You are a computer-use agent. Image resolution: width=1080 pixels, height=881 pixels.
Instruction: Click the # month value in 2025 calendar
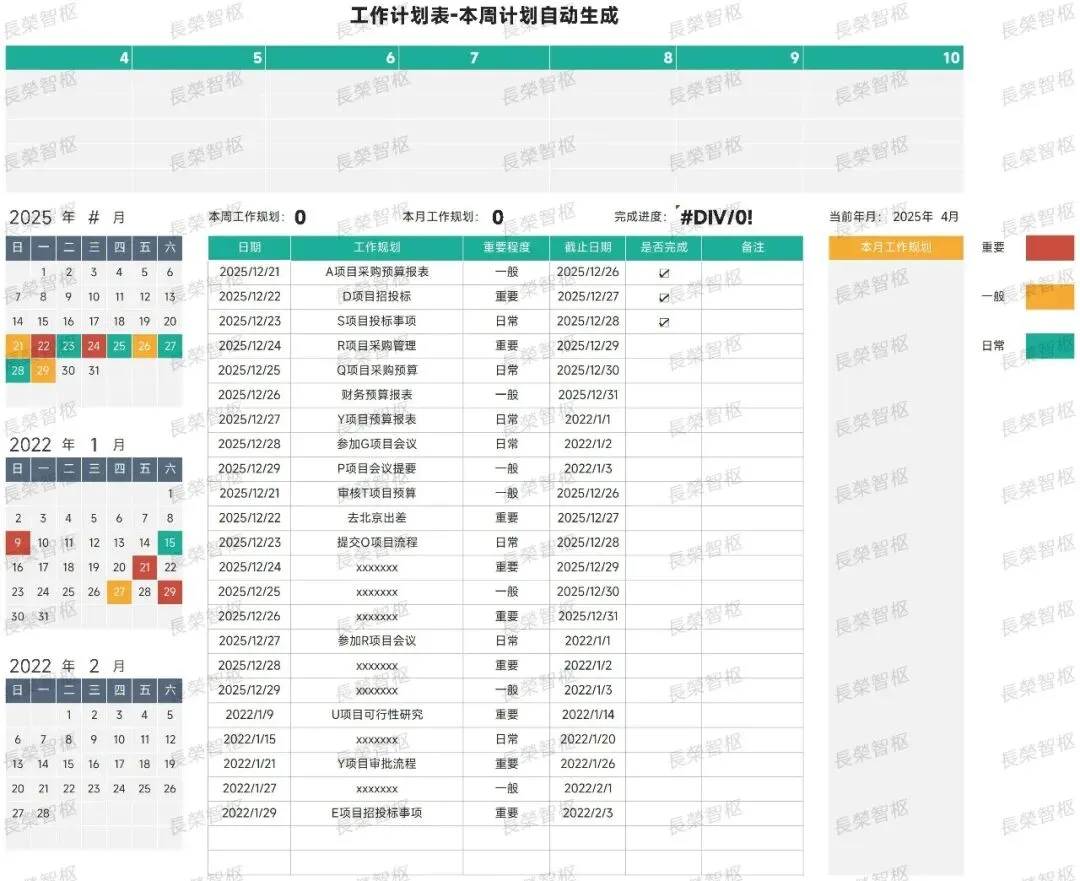94,218
